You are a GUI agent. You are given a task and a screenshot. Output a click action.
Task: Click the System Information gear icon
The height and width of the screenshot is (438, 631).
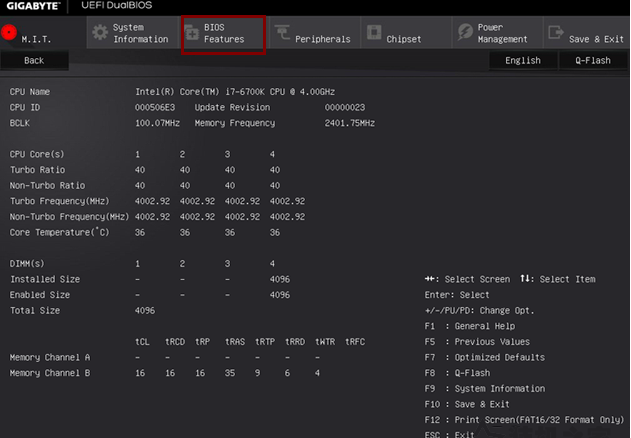(x=99, y=33)
